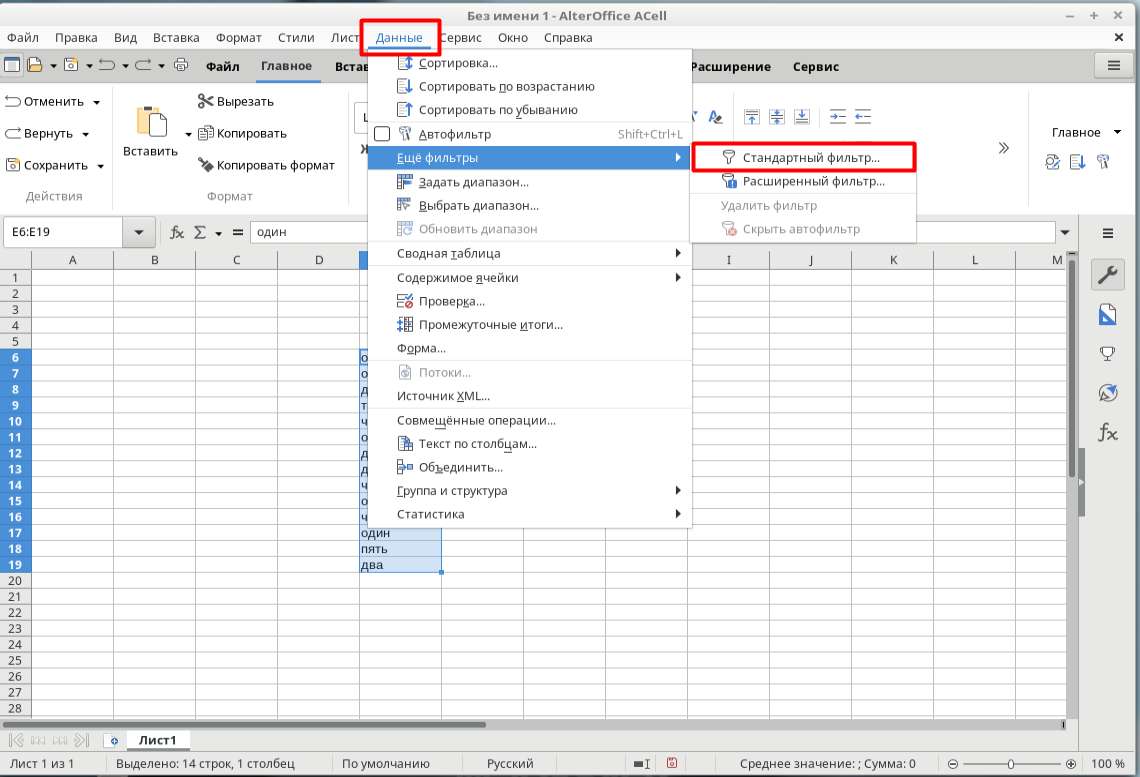Screen dimensions: 1140x777
Task: Open the Формат menu
Action: [238, 38]
